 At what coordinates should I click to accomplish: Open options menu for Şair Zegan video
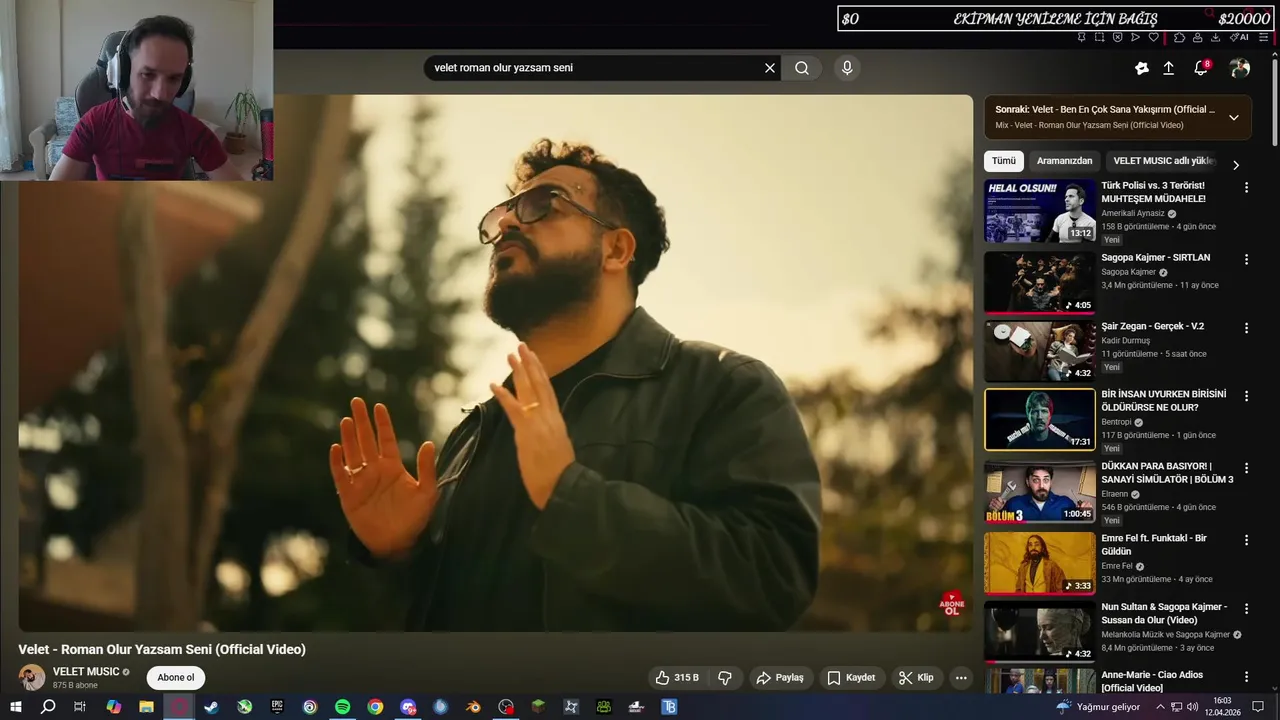pyautogui.click(x=1246, y=327)
